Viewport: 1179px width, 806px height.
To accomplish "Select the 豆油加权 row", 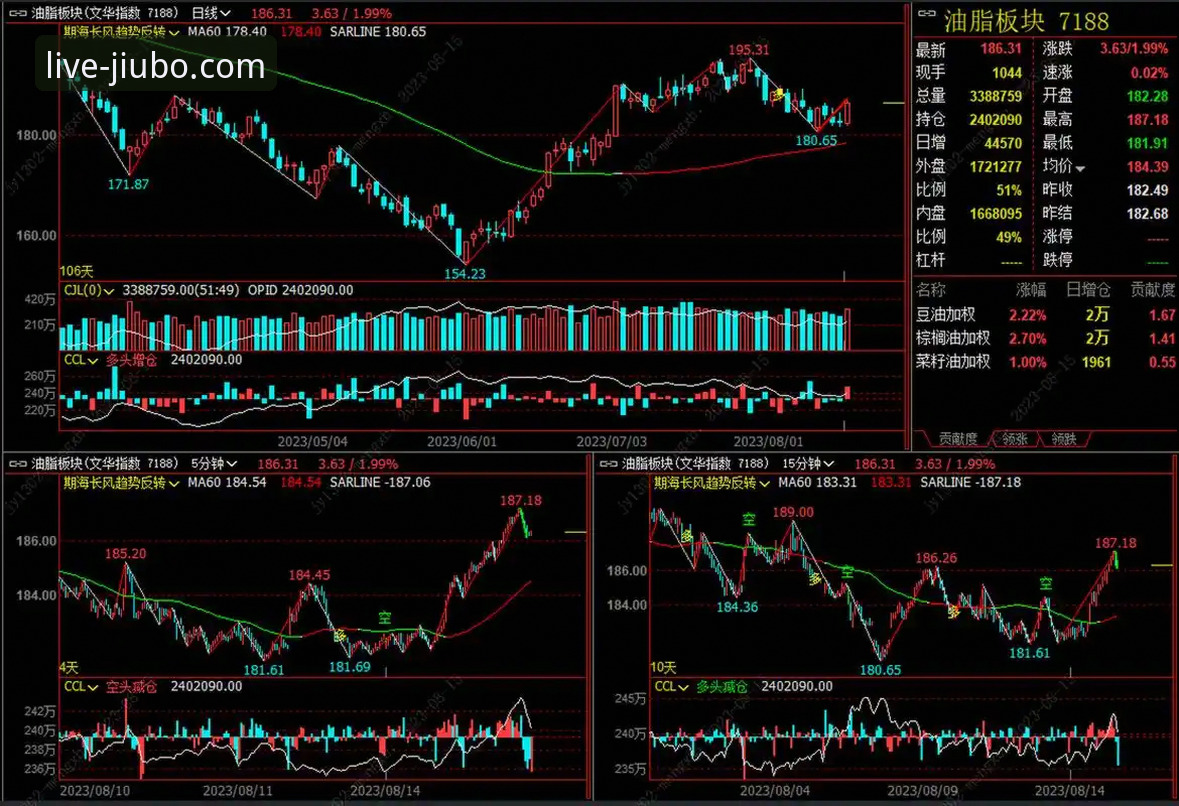I will click(950, 315).
